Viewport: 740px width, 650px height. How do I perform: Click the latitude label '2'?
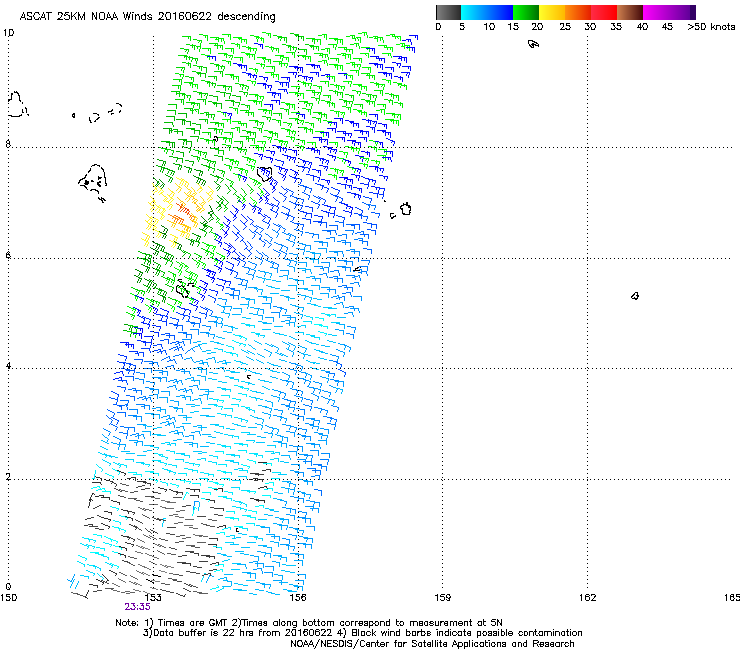tap(8, 476)
